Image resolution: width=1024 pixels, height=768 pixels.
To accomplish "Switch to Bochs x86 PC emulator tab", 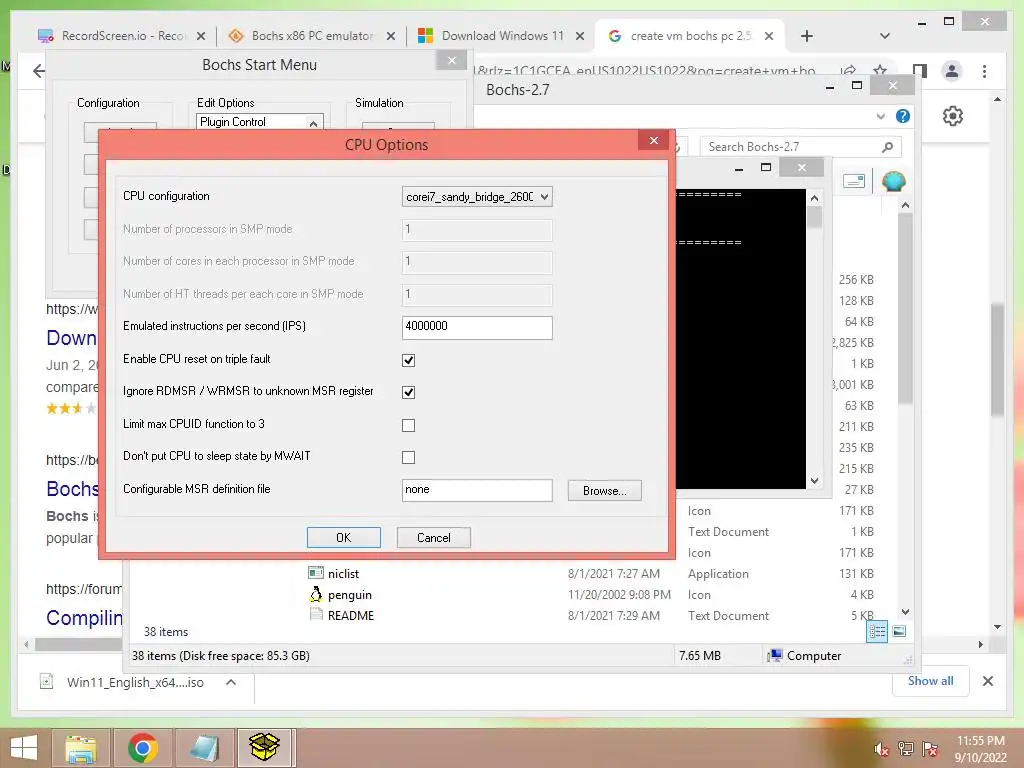I will point(312,36).
